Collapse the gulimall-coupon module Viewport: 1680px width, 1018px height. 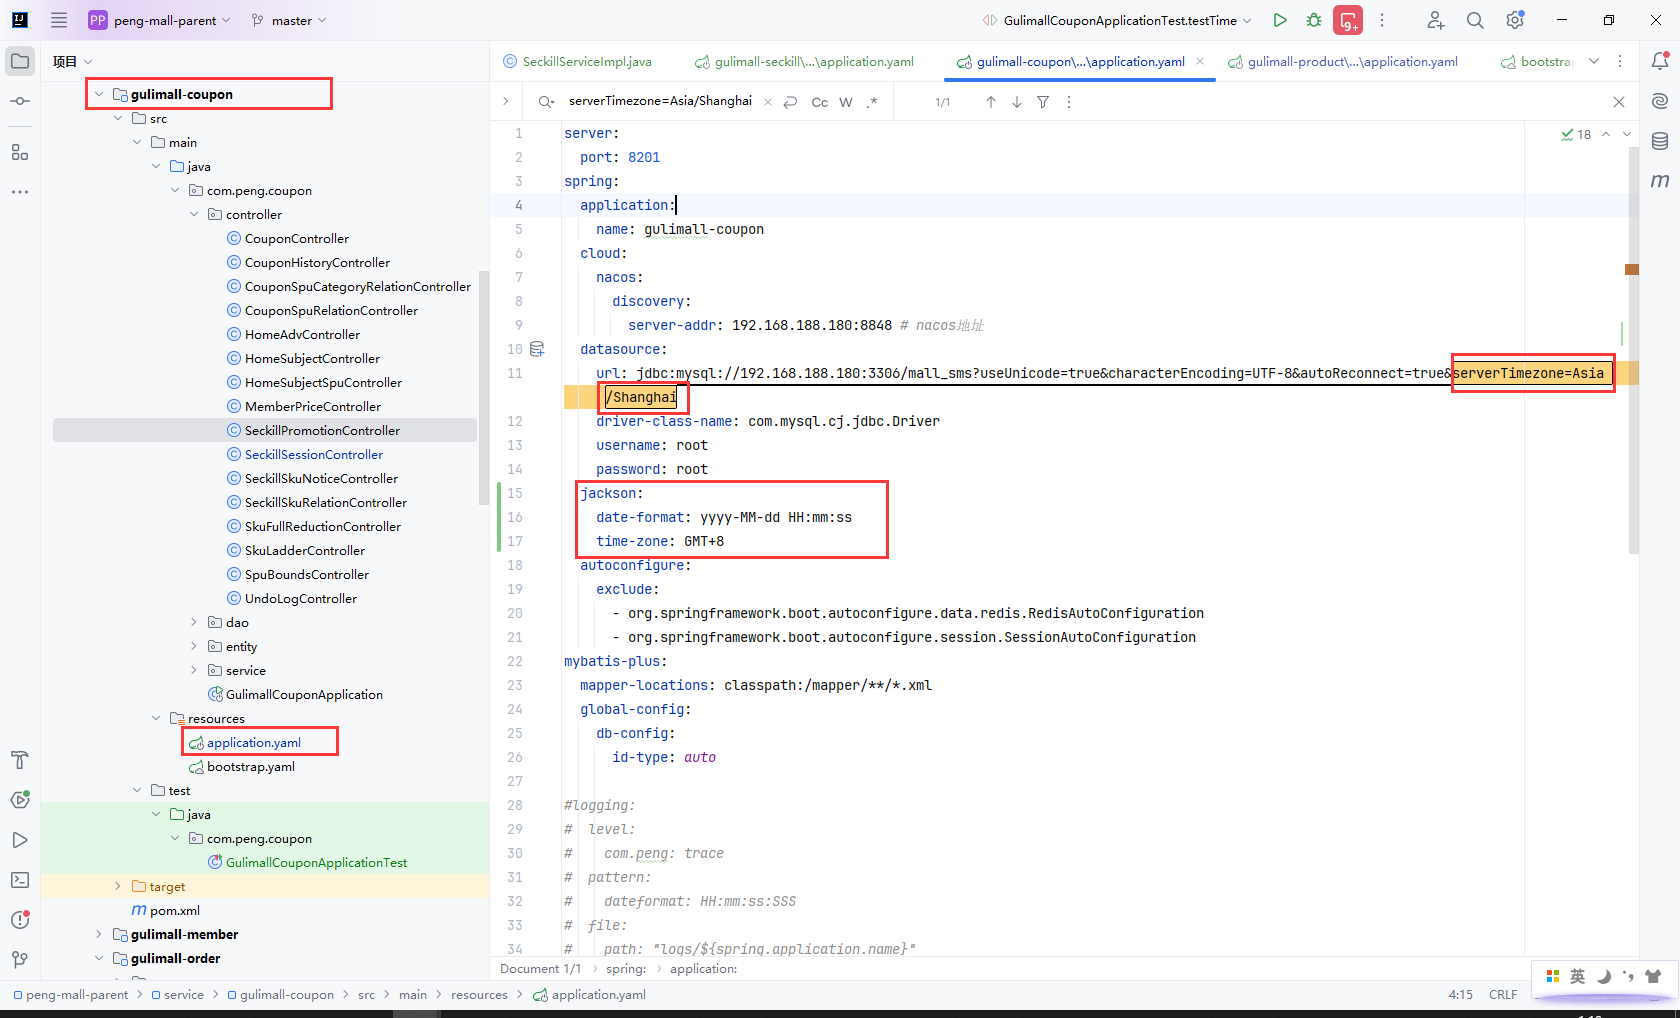[99, 94]
